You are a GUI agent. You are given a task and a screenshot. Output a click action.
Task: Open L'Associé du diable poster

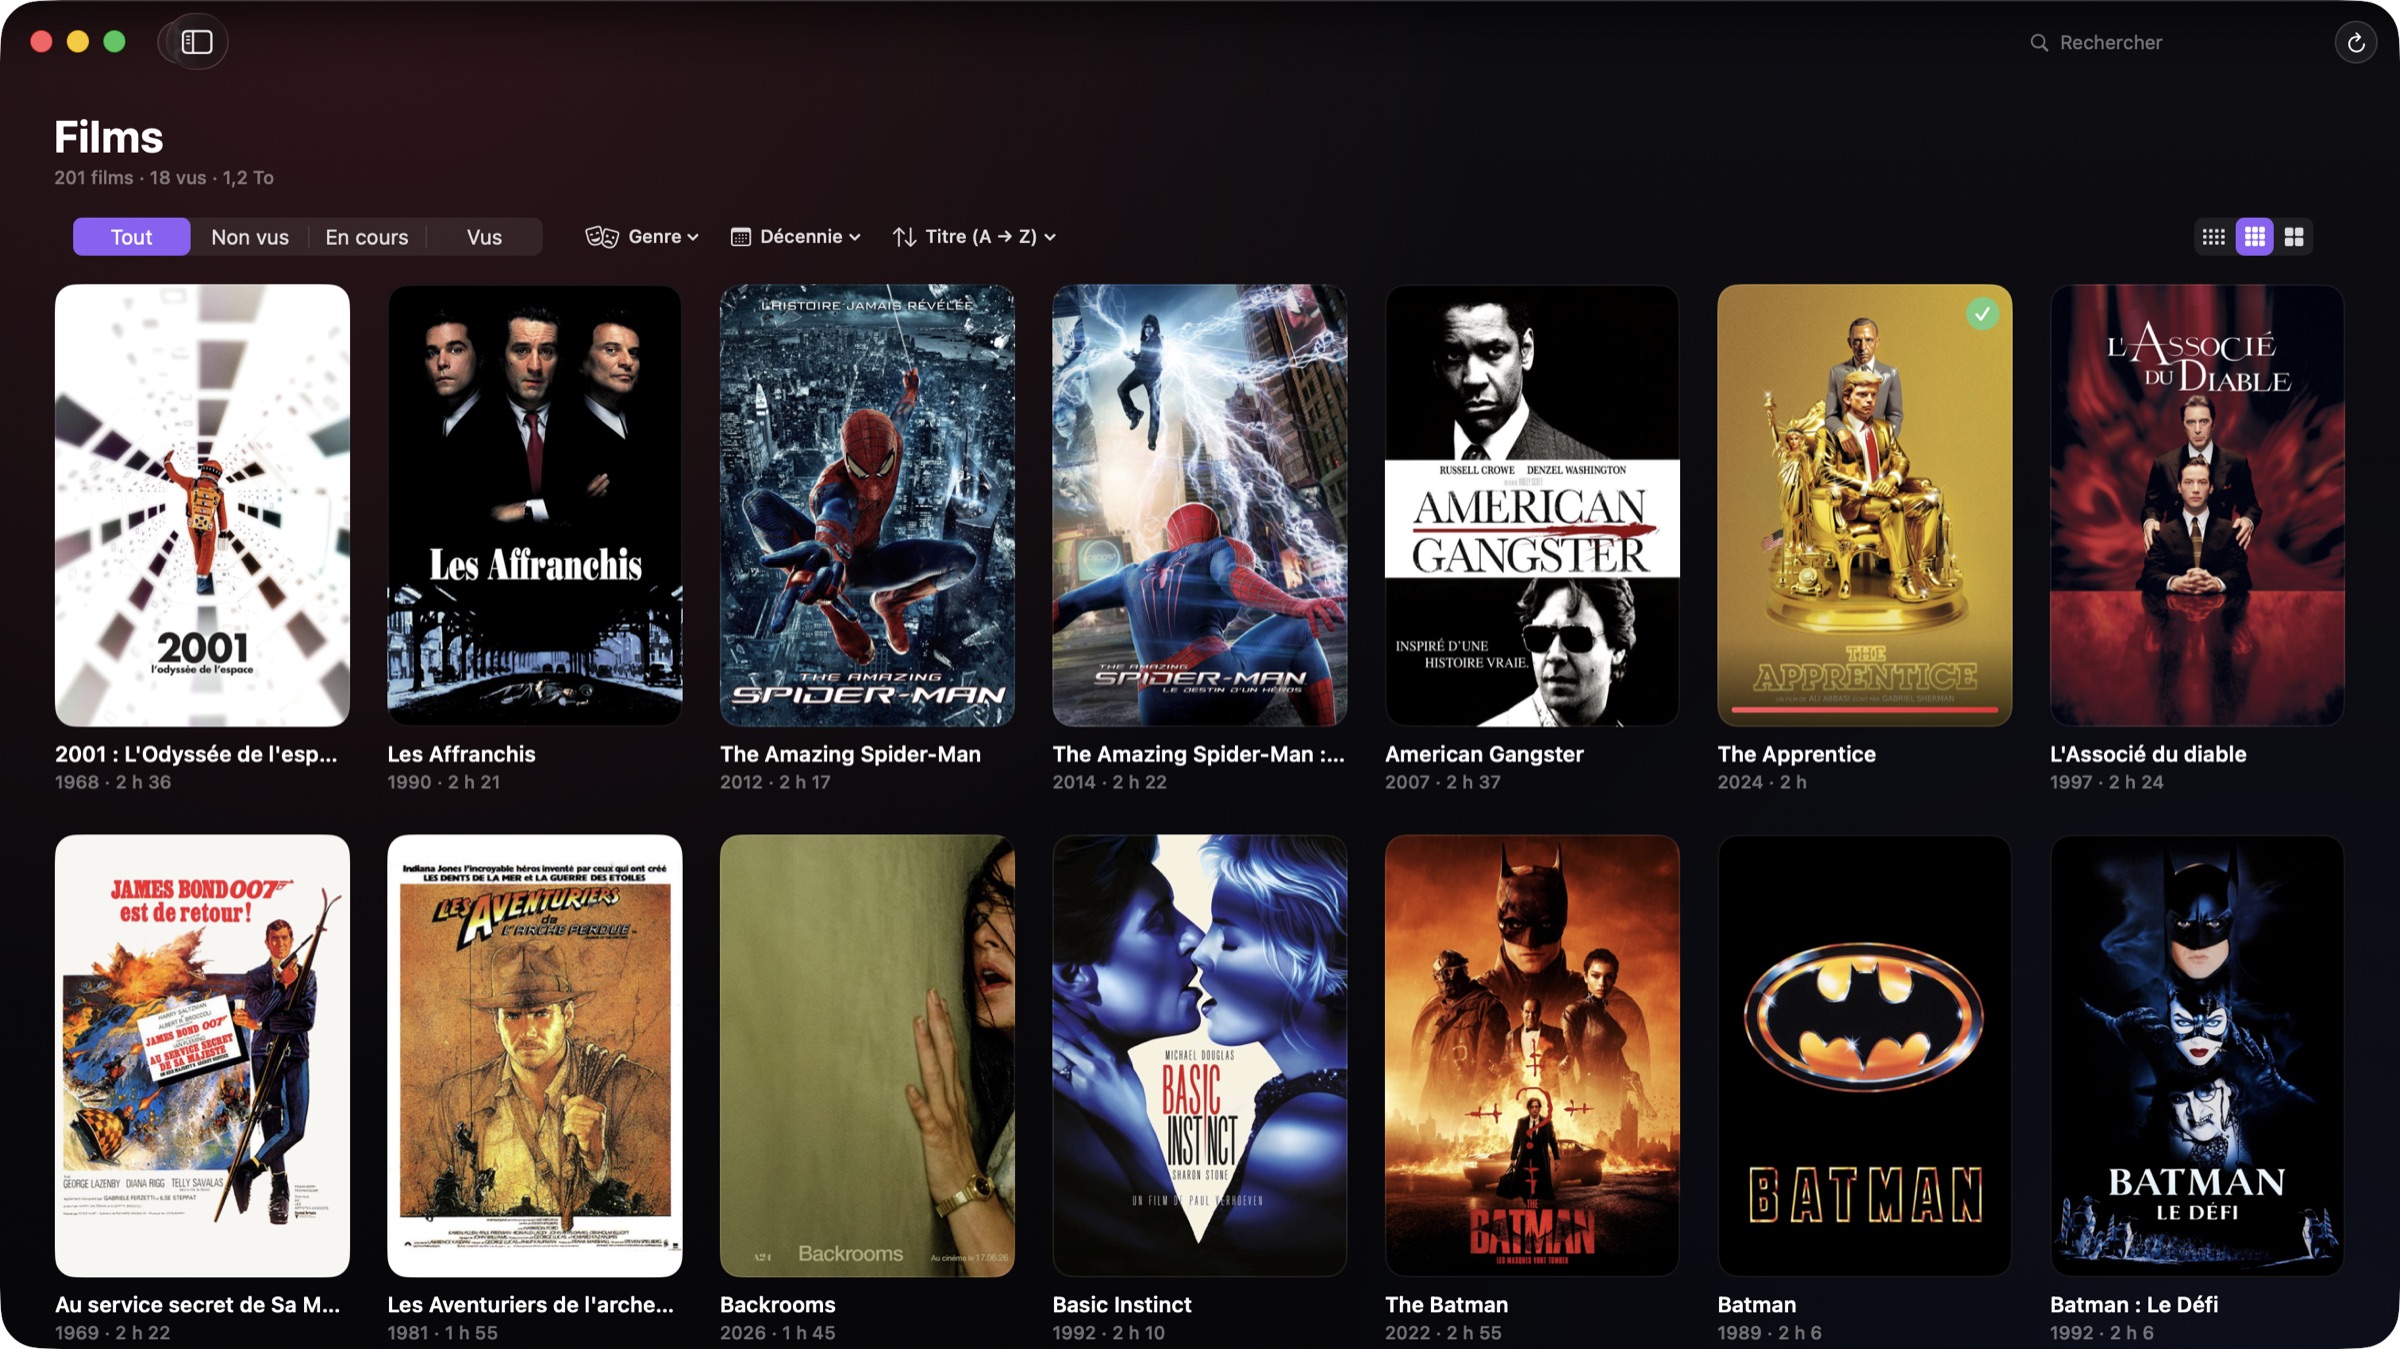coord(2197,505)
